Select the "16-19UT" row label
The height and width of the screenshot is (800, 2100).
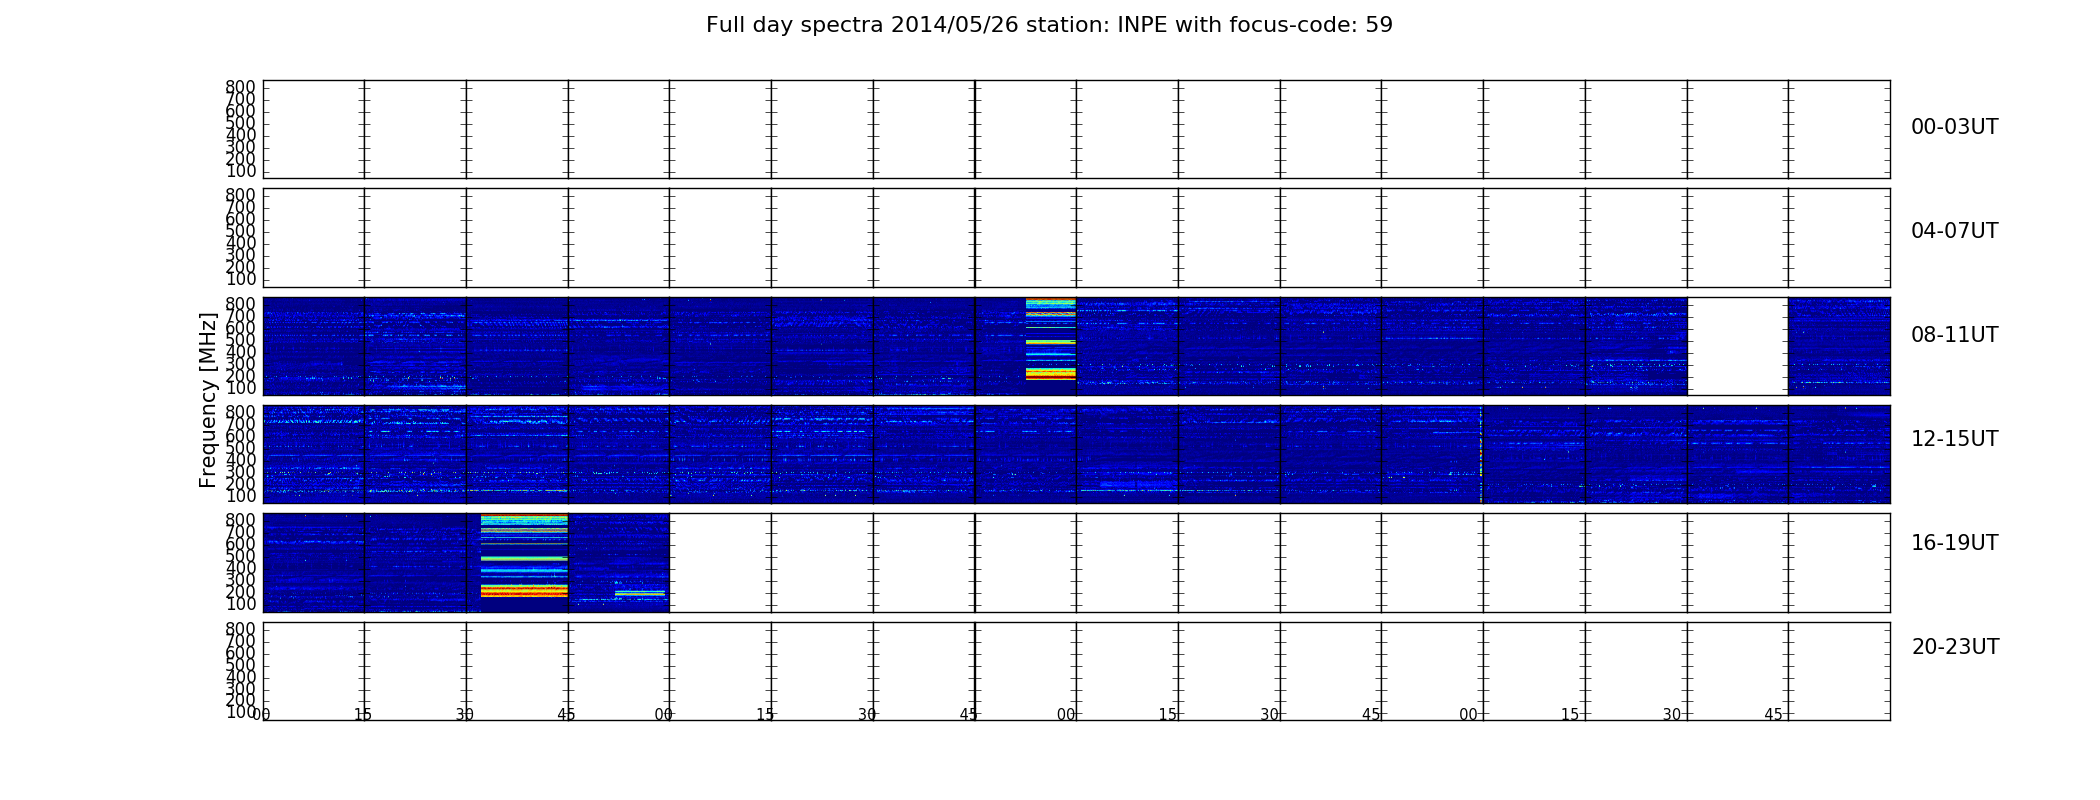pos(1954,543)
